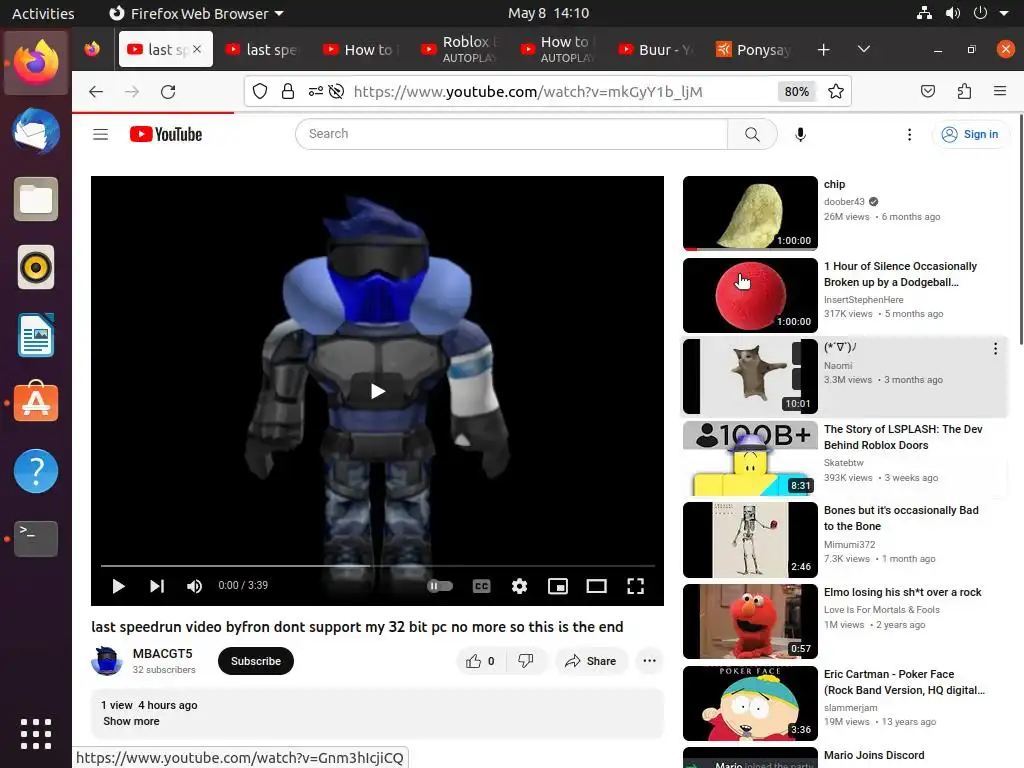Mute the video player volume
This screenshot has width=1024, height=768.
coord(194,586)
